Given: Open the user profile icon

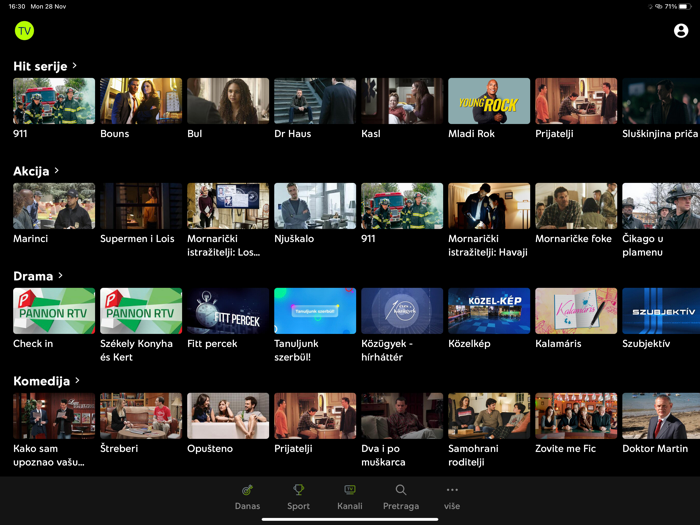Looking at the screenshot, I should 680,31.
